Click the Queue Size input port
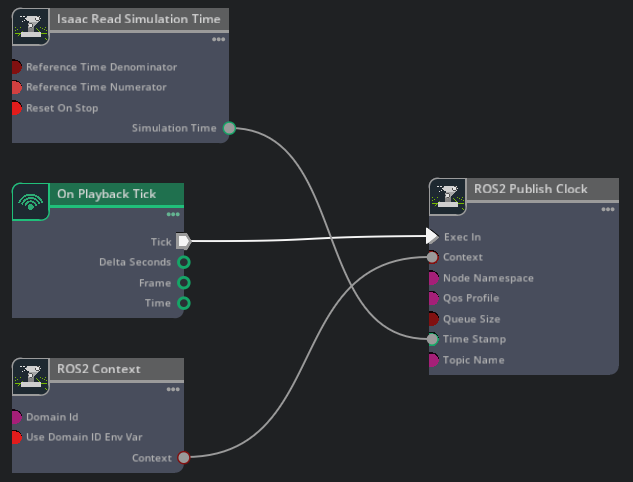 click(433, 319)
